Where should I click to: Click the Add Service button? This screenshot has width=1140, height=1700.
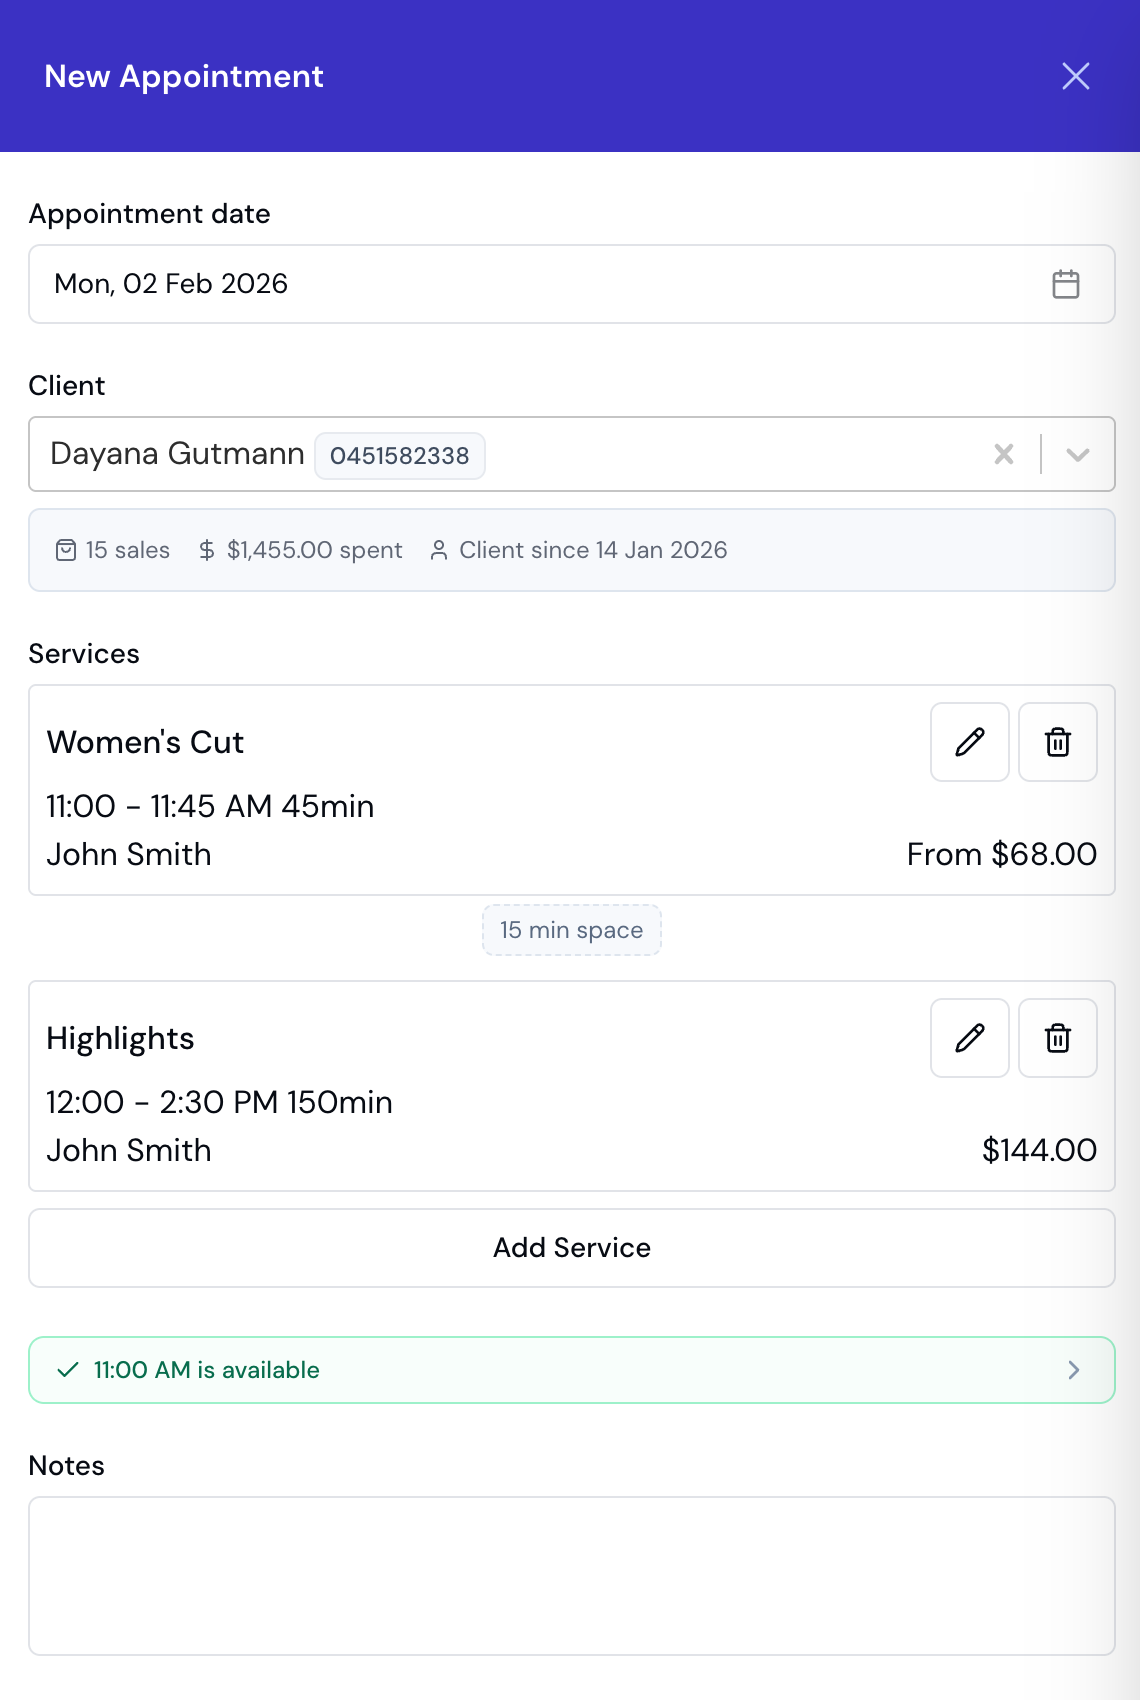(x=571, y=1247)
